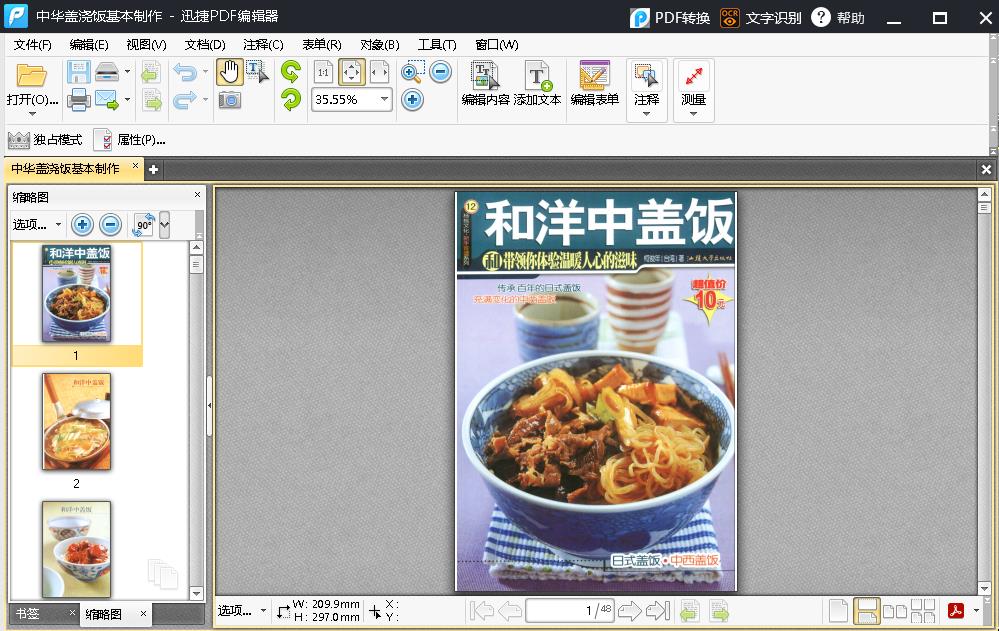Set zoom to actual size 1:1

(x=324, y=72)
